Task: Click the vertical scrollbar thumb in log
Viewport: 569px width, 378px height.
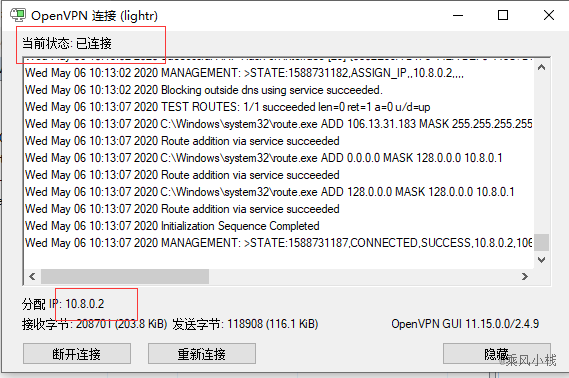Action: 541,242
